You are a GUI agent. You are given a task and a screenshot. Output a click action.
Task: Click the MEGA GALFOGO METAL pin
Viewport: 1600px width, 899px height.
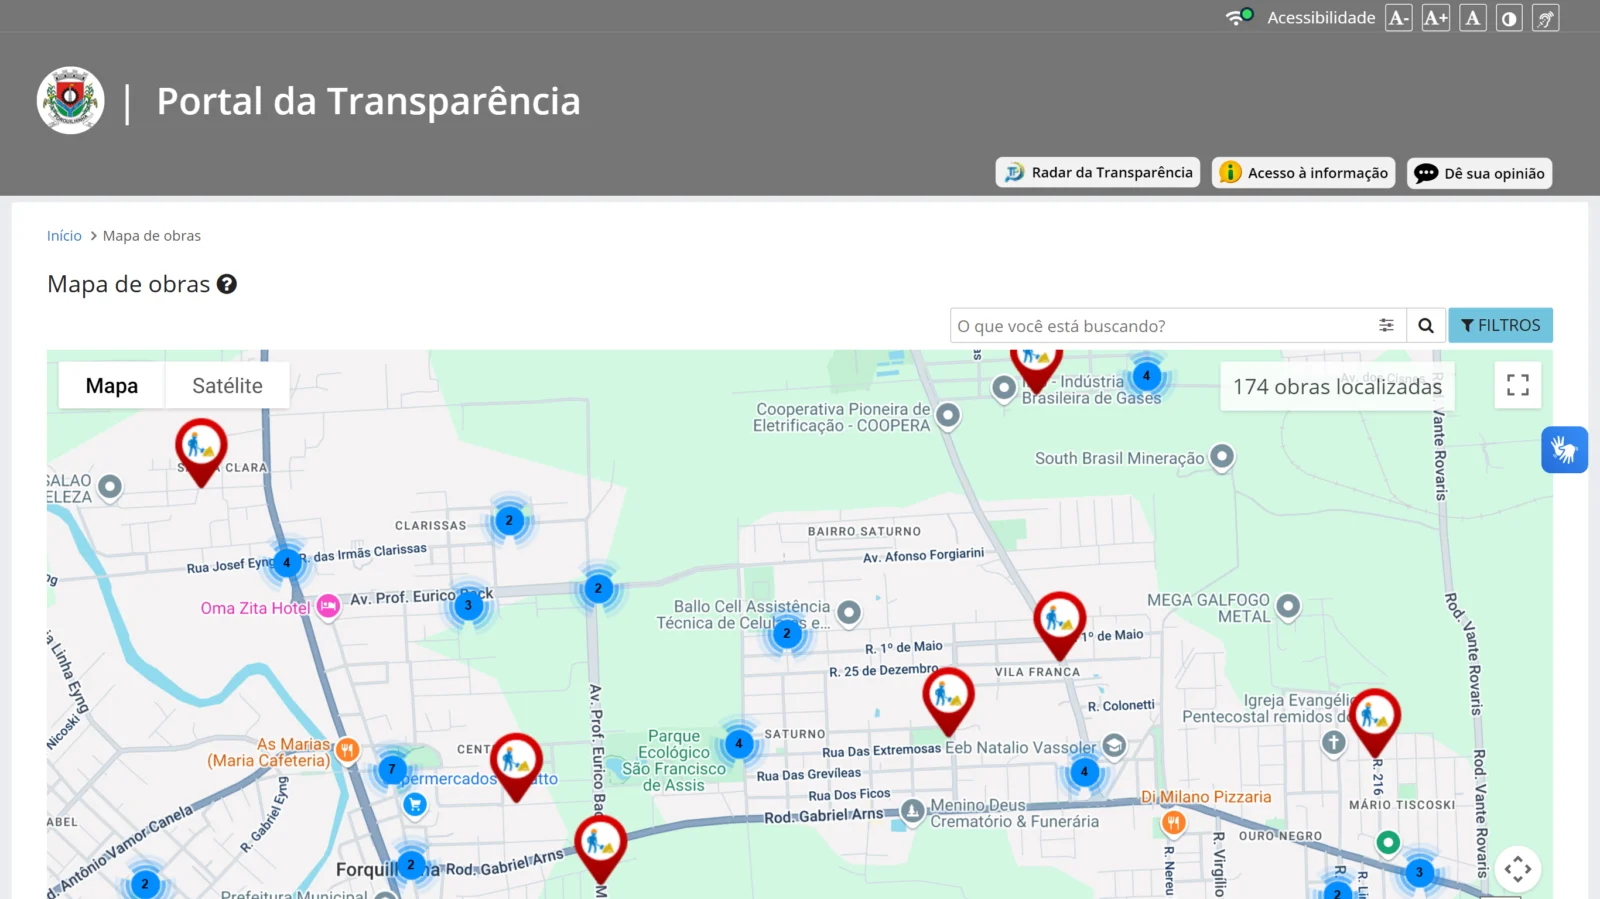(x=1289, y=605)
